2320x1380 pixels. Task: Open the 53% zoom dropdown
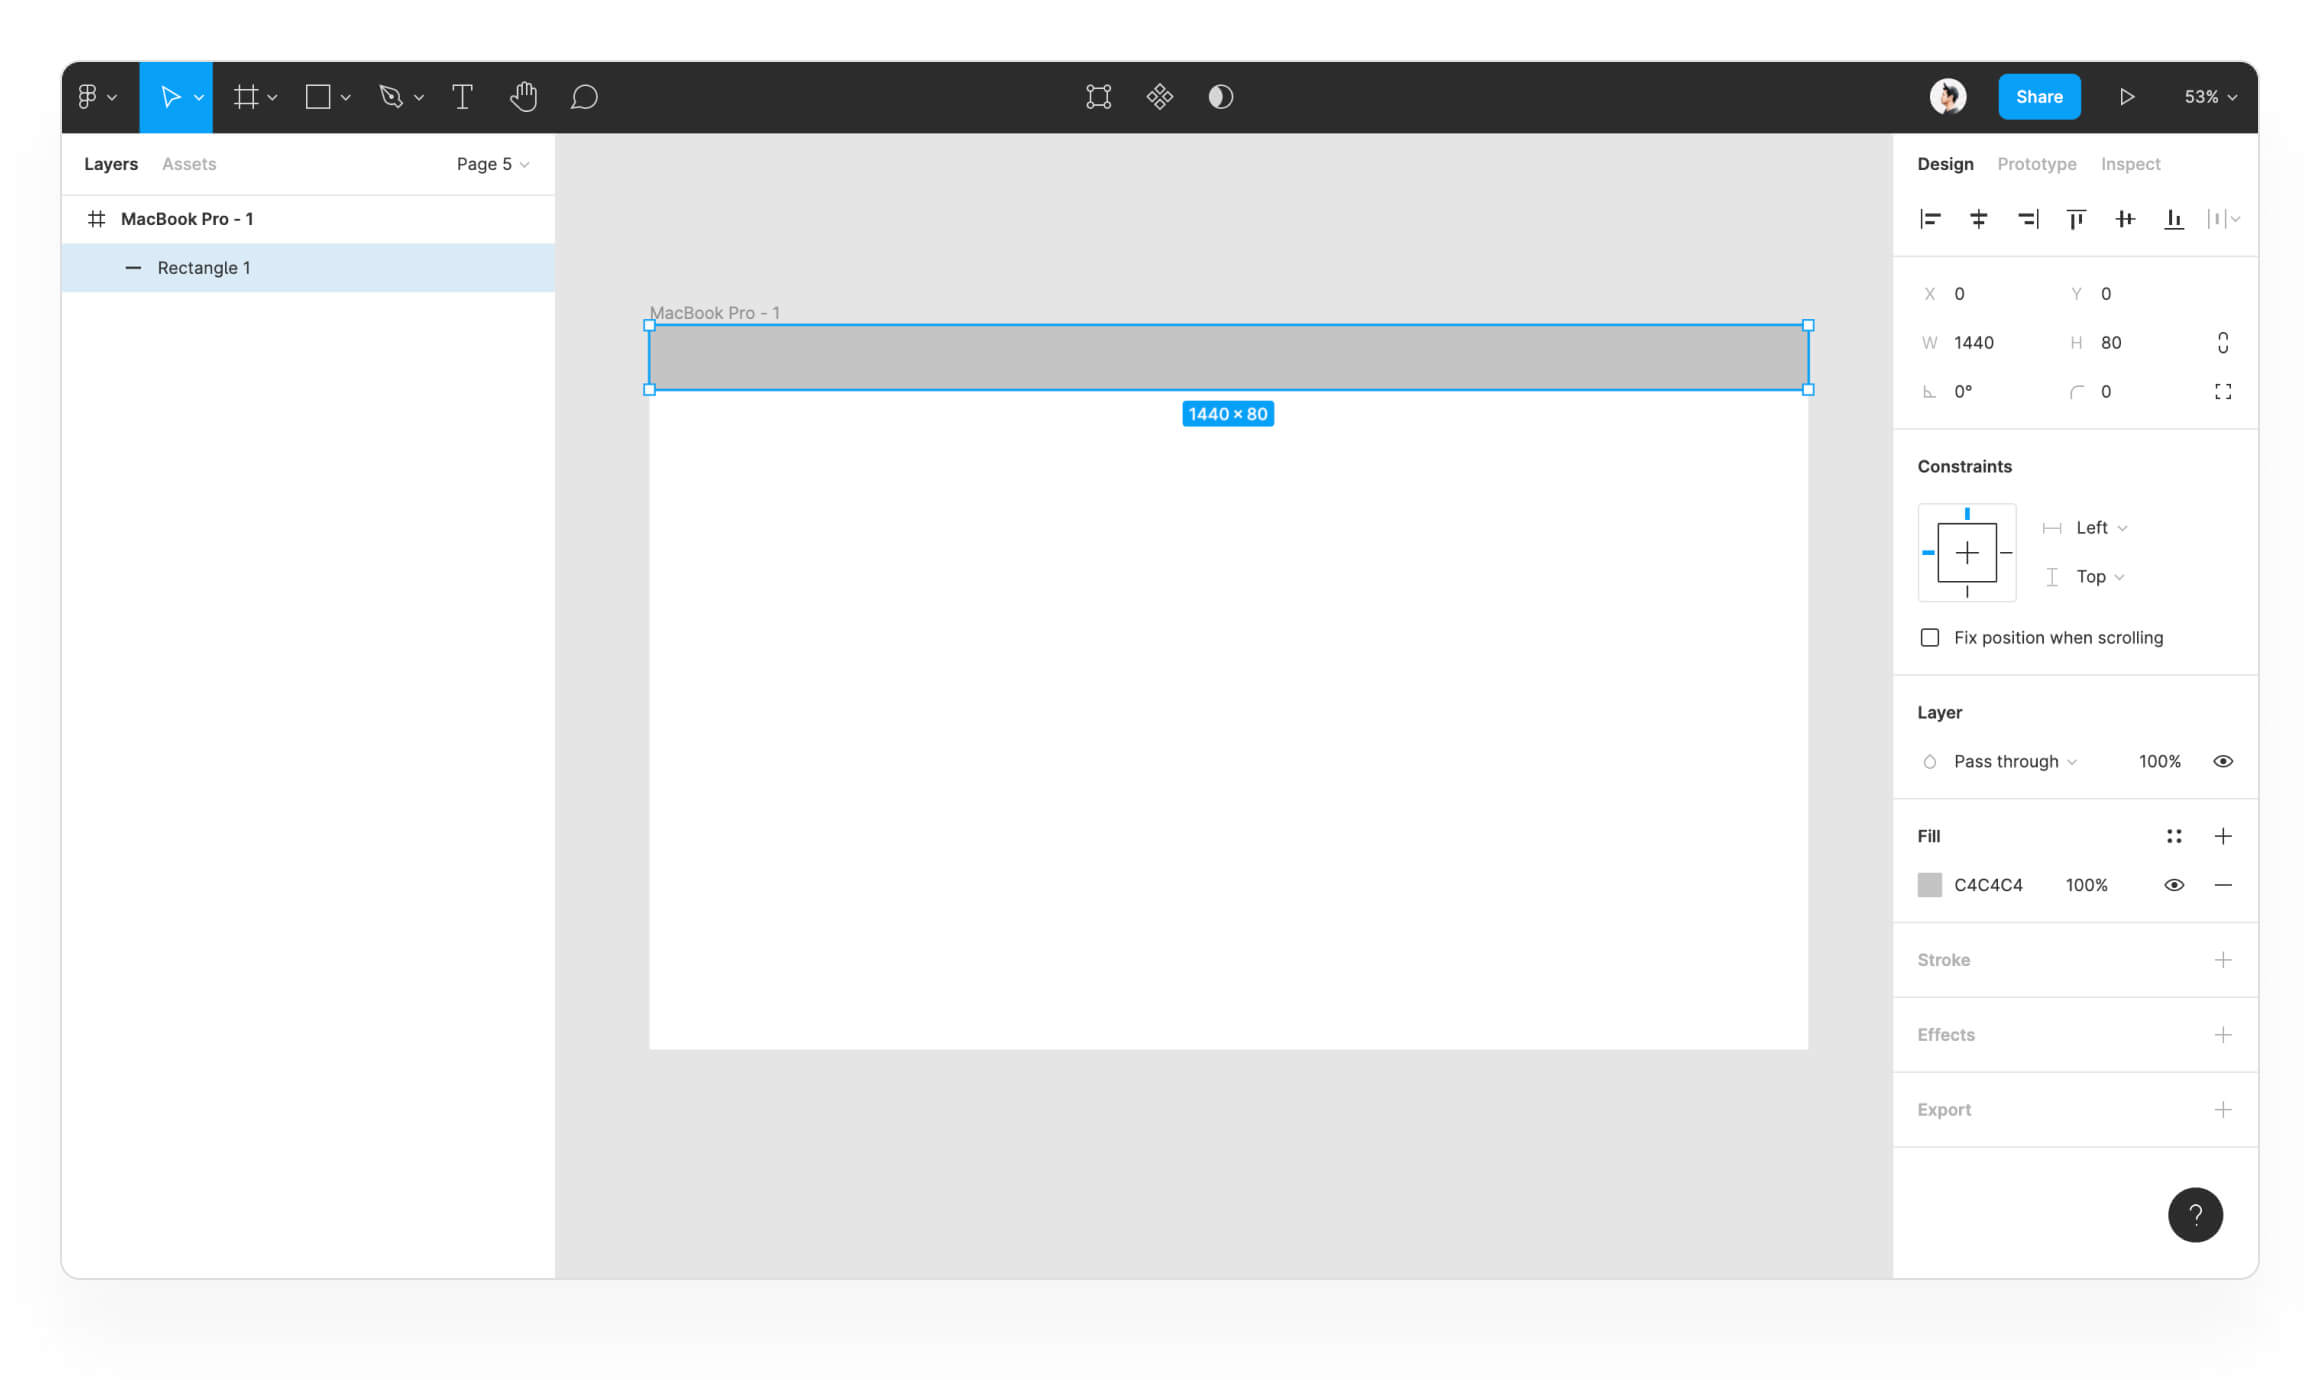(2210, 97)
